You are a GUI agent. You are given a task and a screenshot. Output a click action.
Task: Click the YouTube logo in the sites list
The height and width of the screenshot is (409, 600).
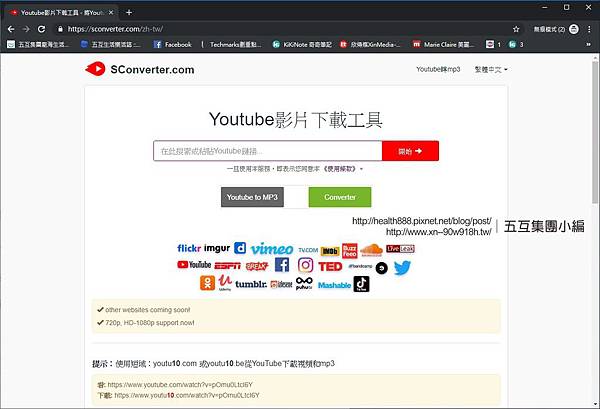[194, 265]
